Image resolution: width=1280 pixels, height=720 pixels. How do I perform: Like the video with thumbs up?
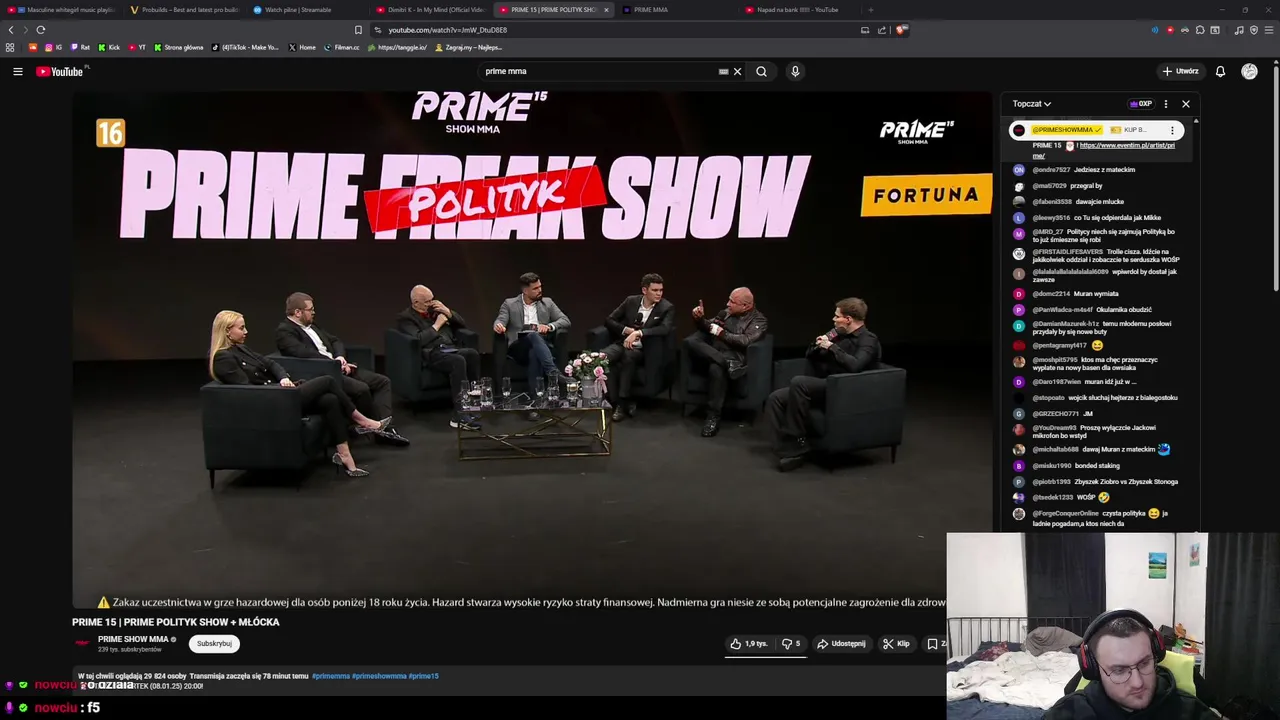click(x=749, y=644)
